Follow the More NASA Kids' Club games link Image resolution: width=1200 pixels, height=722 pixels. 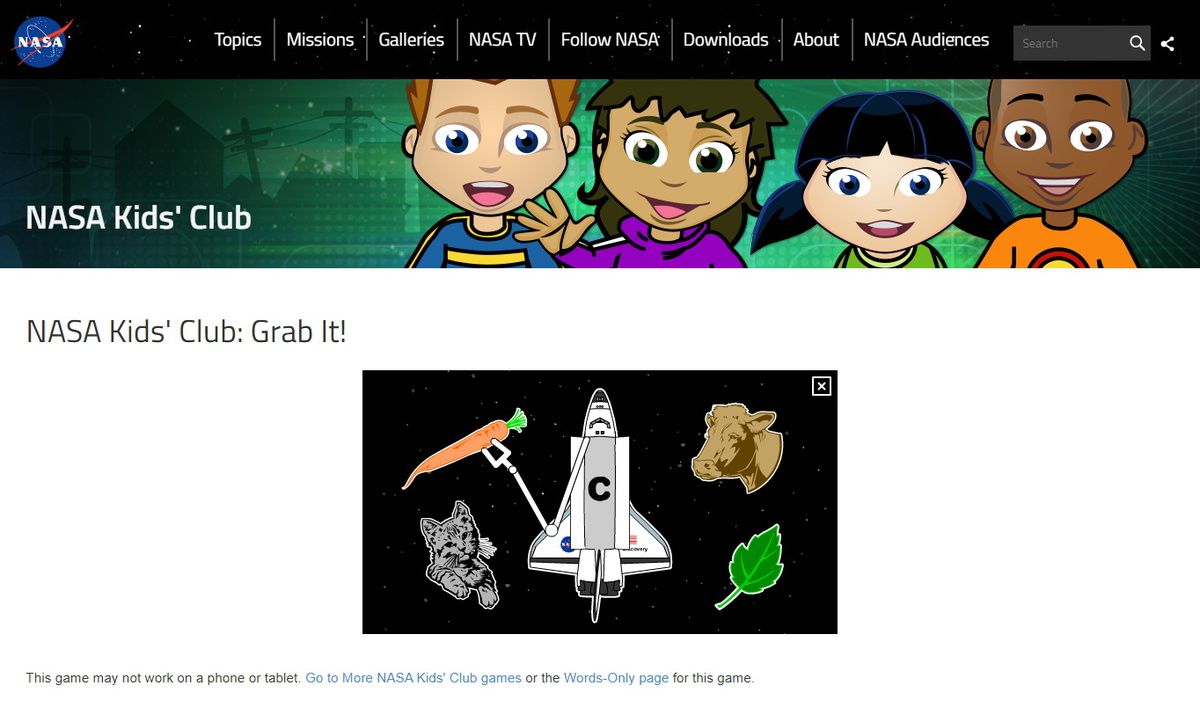tap(413, 678)
